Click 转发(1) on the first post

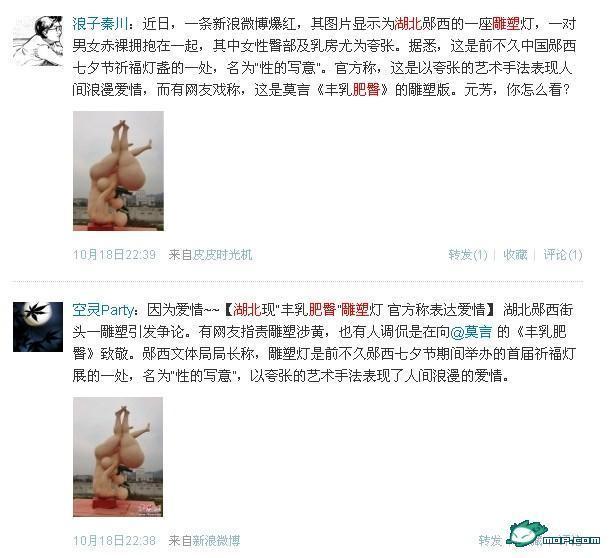pos(468,255)
